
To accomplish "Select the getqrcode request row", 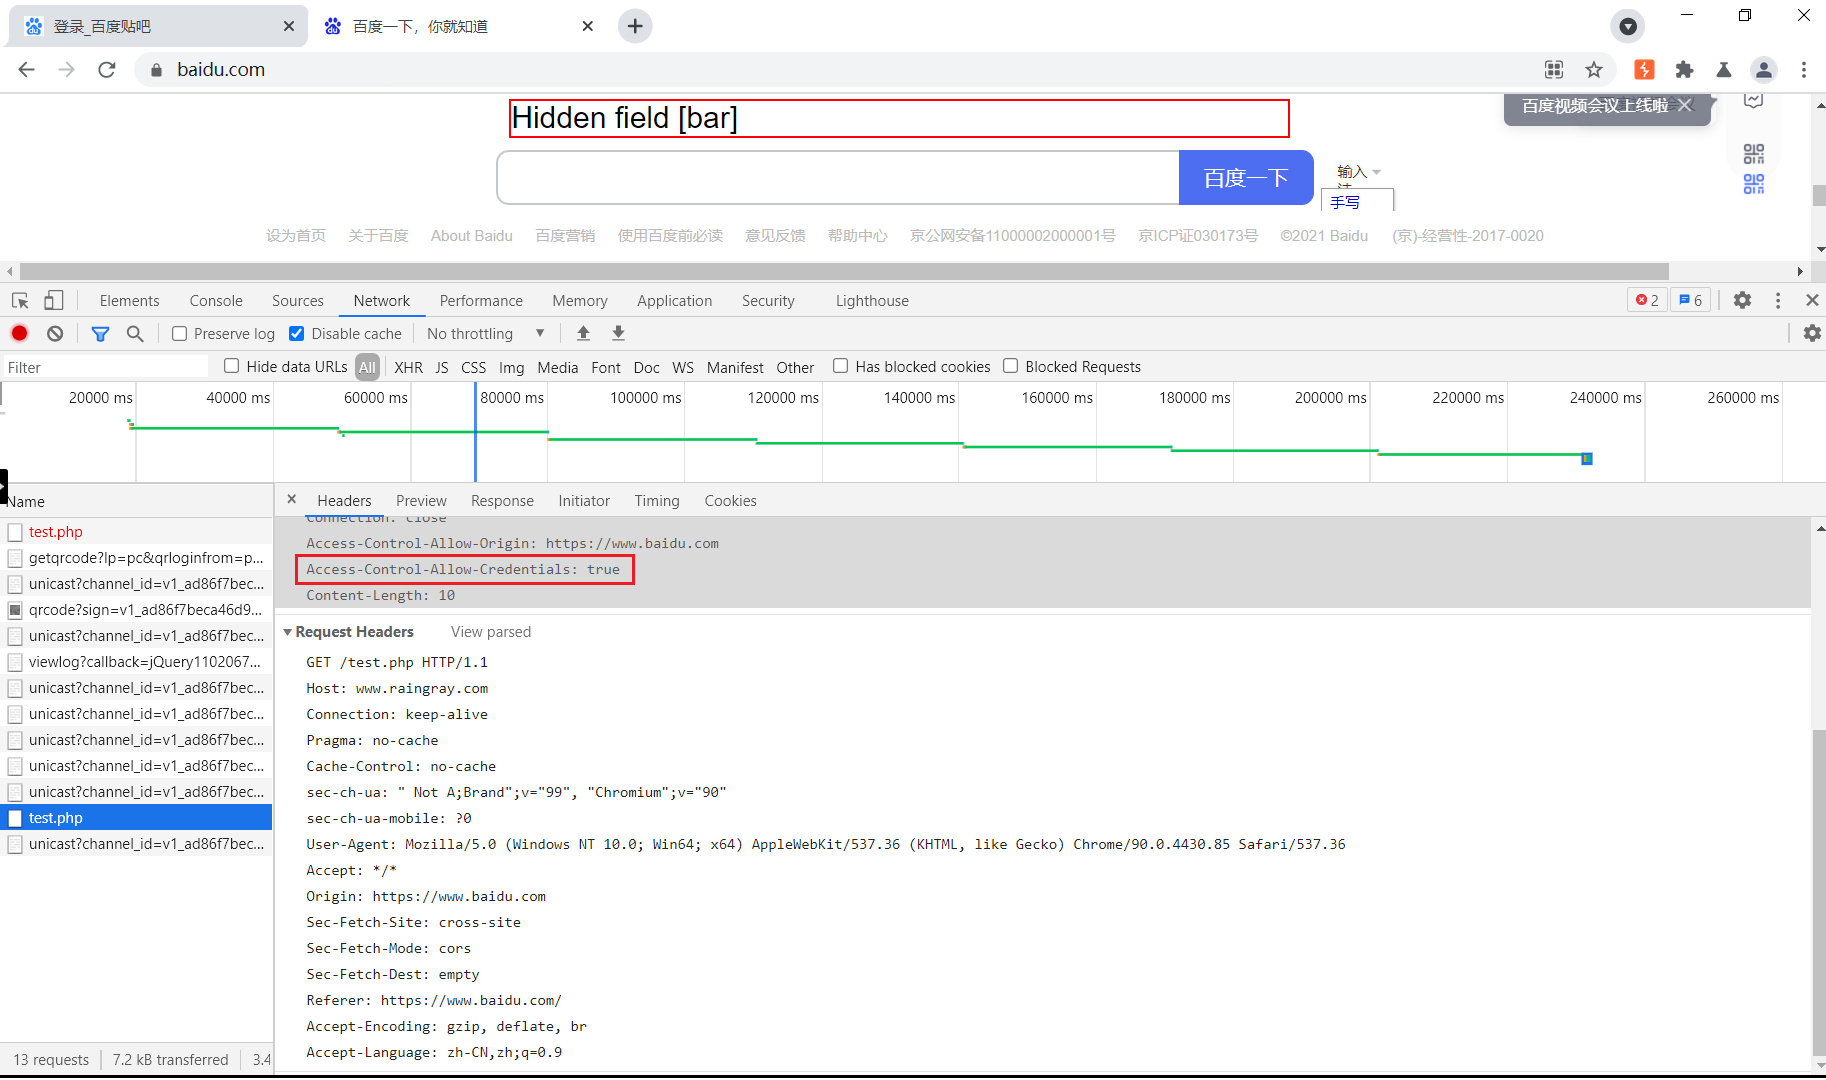I will pos(136,557).
